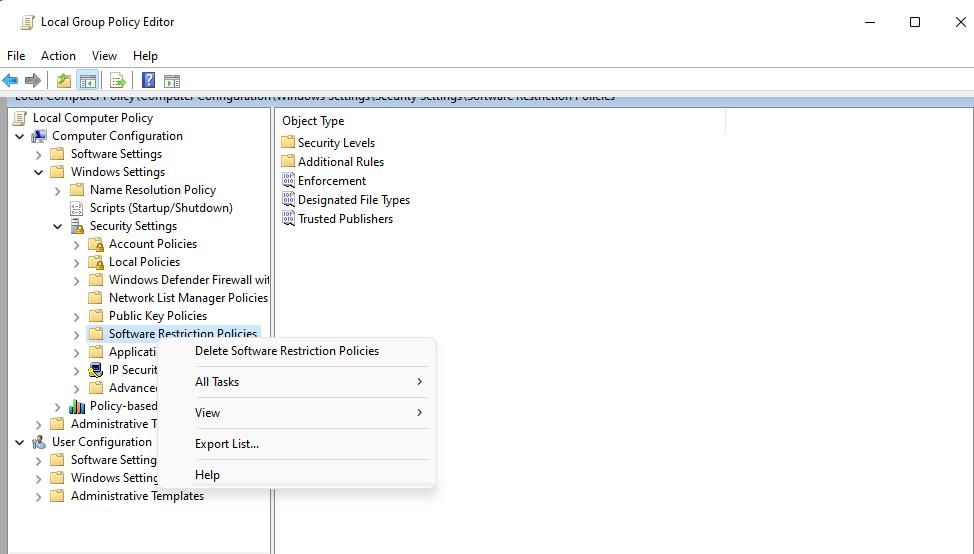The height and width of the screenshot is (554, 974).
Task: Select the Enforcement list entry
Action: point(332,181)
